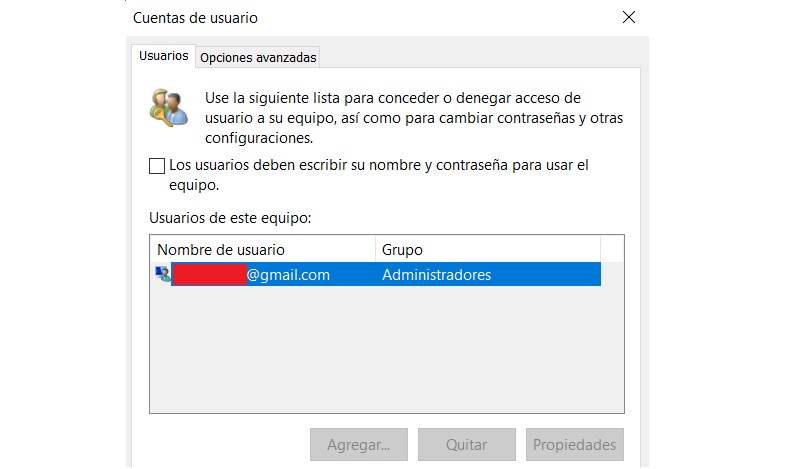Switch to the Usuarios tab
The height and width of the screenshot is (469, 807).
pyautogui.click(x=164, y=56)
